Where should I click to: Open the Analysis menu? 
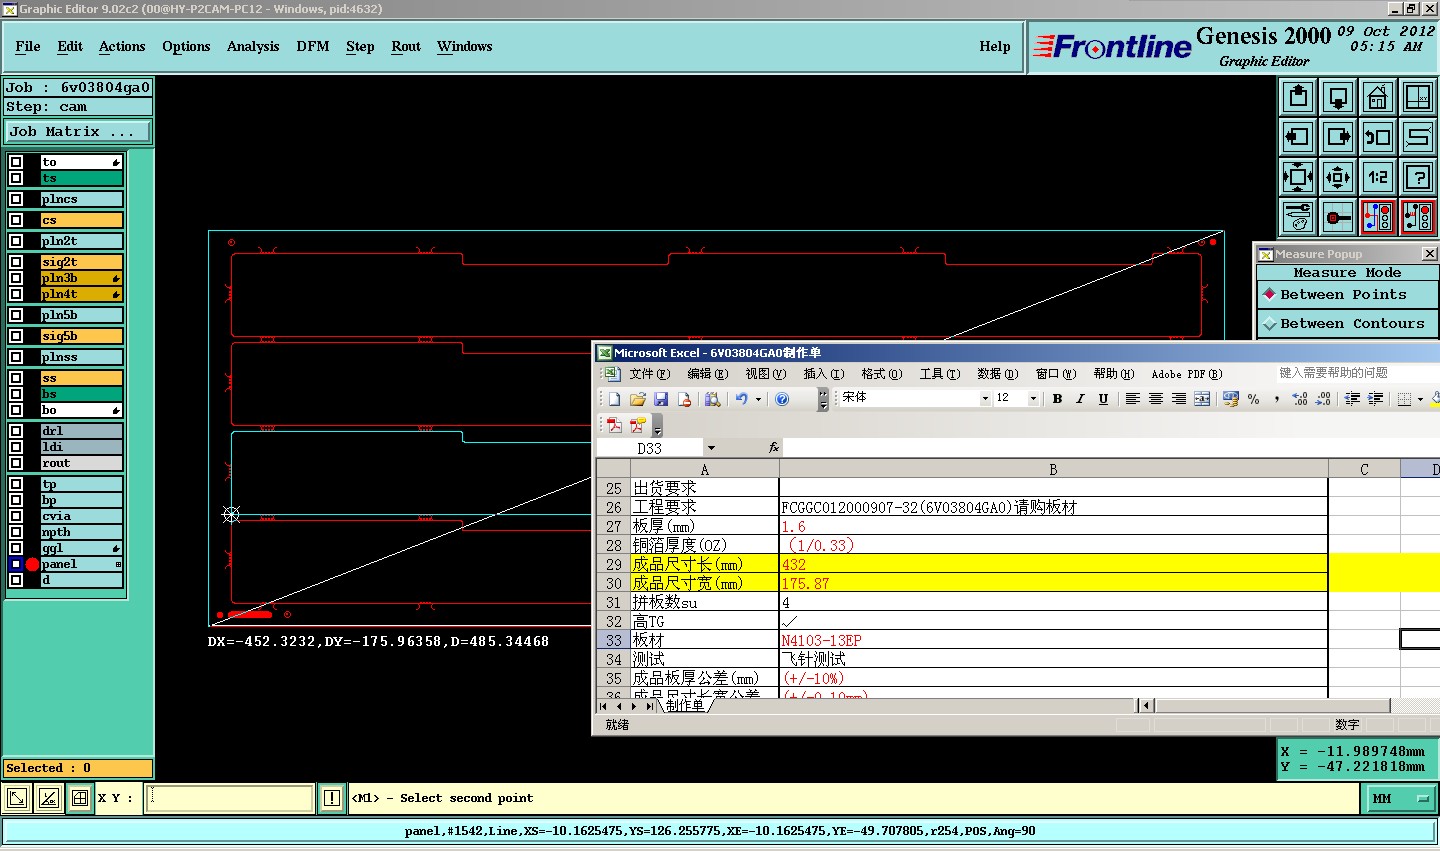[x=253, y=47]
